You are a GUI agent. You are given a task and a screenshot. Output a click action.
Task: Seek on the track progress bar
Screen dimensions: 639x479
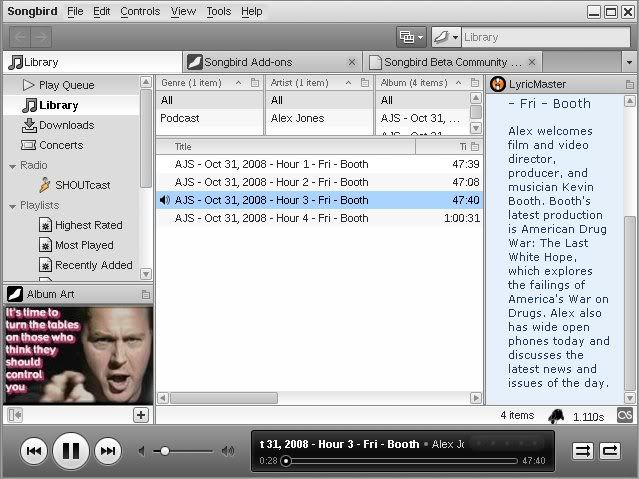[x=400, y=461]
